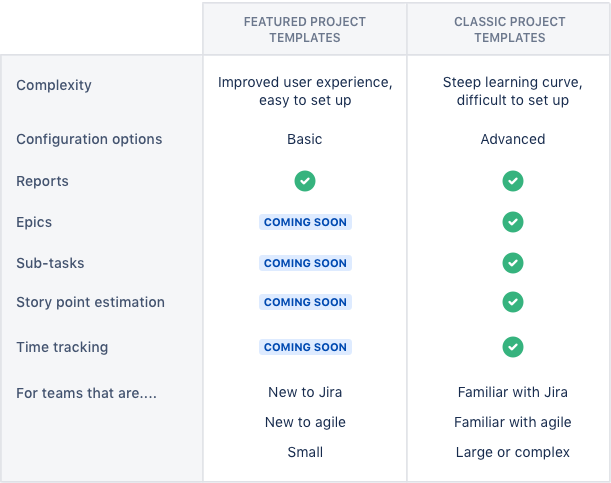The height and width of the screenshot is (483, 611).
Task: Click Coming Soon badge for Story point estimation
Action: pos(305,302)
